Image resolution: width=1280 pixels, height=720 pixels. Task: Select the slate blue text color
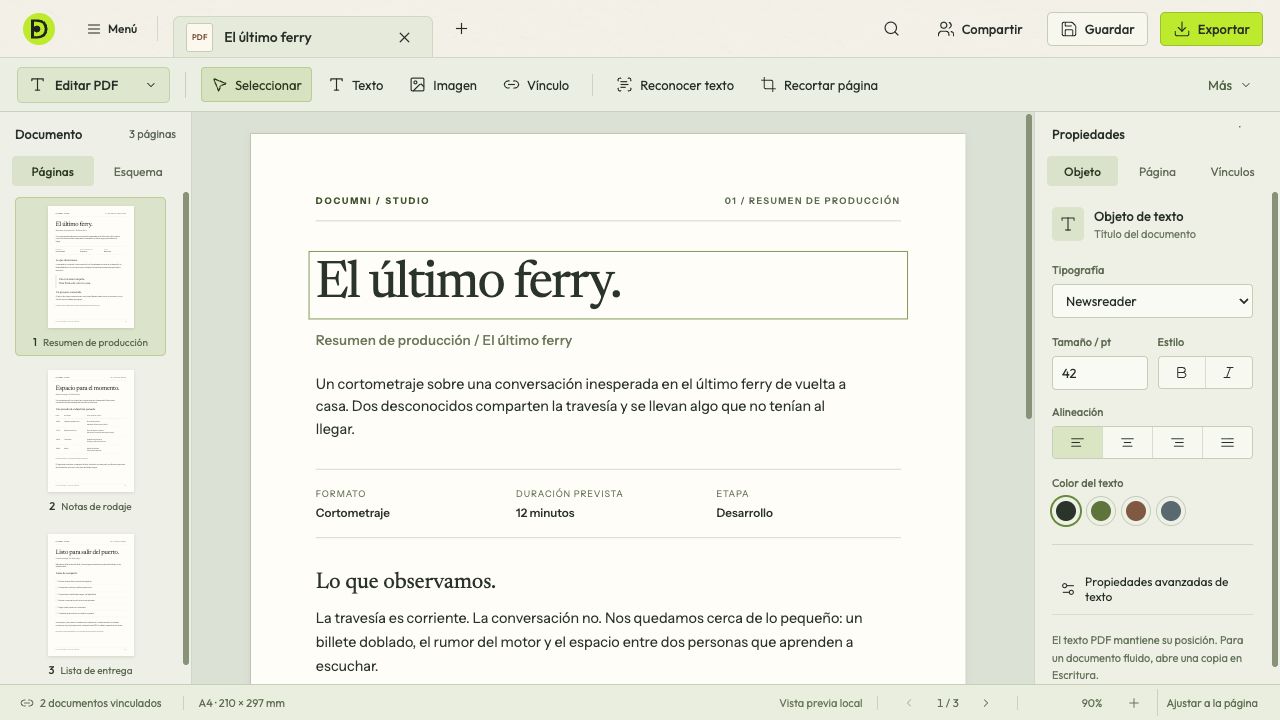1170,511
